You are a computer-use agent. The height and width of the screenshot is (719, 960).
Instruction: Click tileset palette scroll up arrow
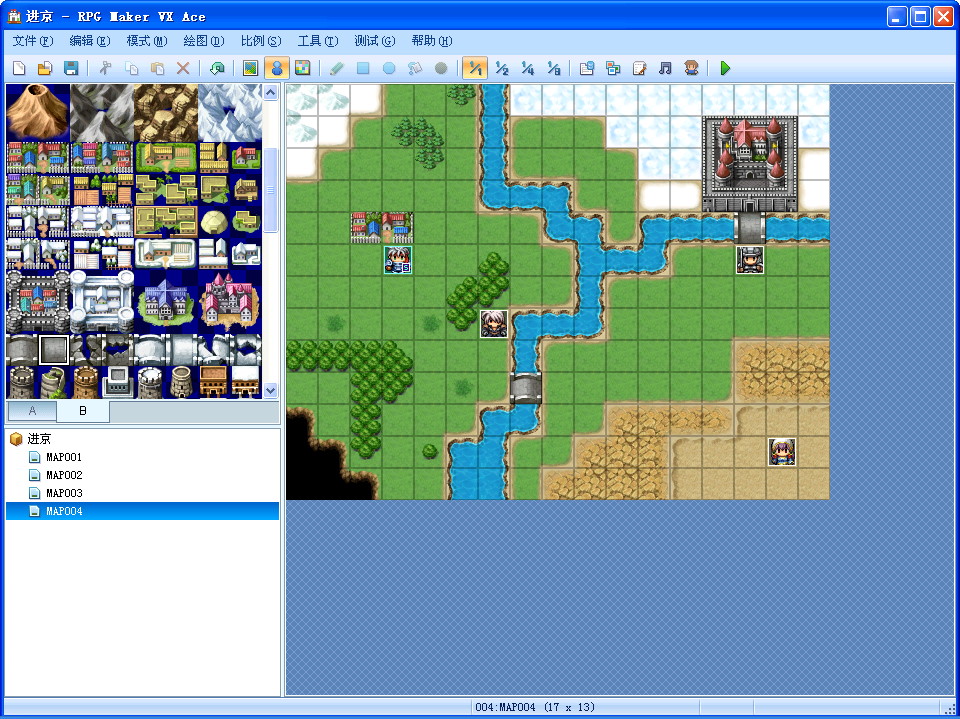click(x=271, y=92)
